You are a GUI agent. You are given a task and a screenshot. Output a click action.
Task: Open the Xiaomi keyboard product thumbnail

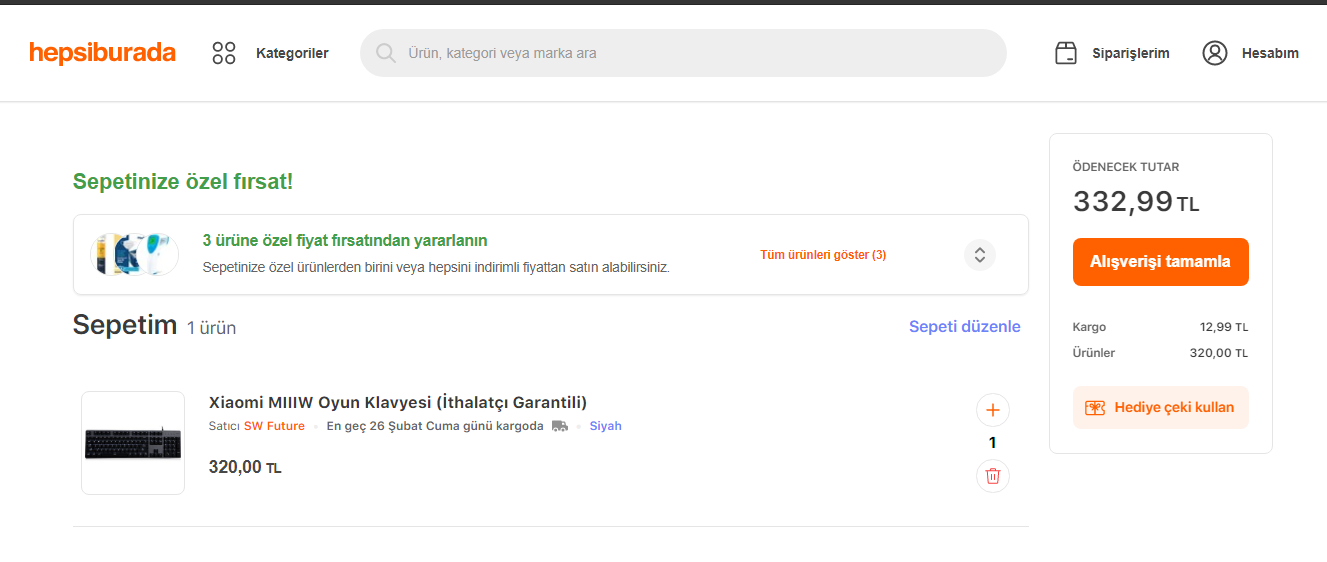pos(133,443)
